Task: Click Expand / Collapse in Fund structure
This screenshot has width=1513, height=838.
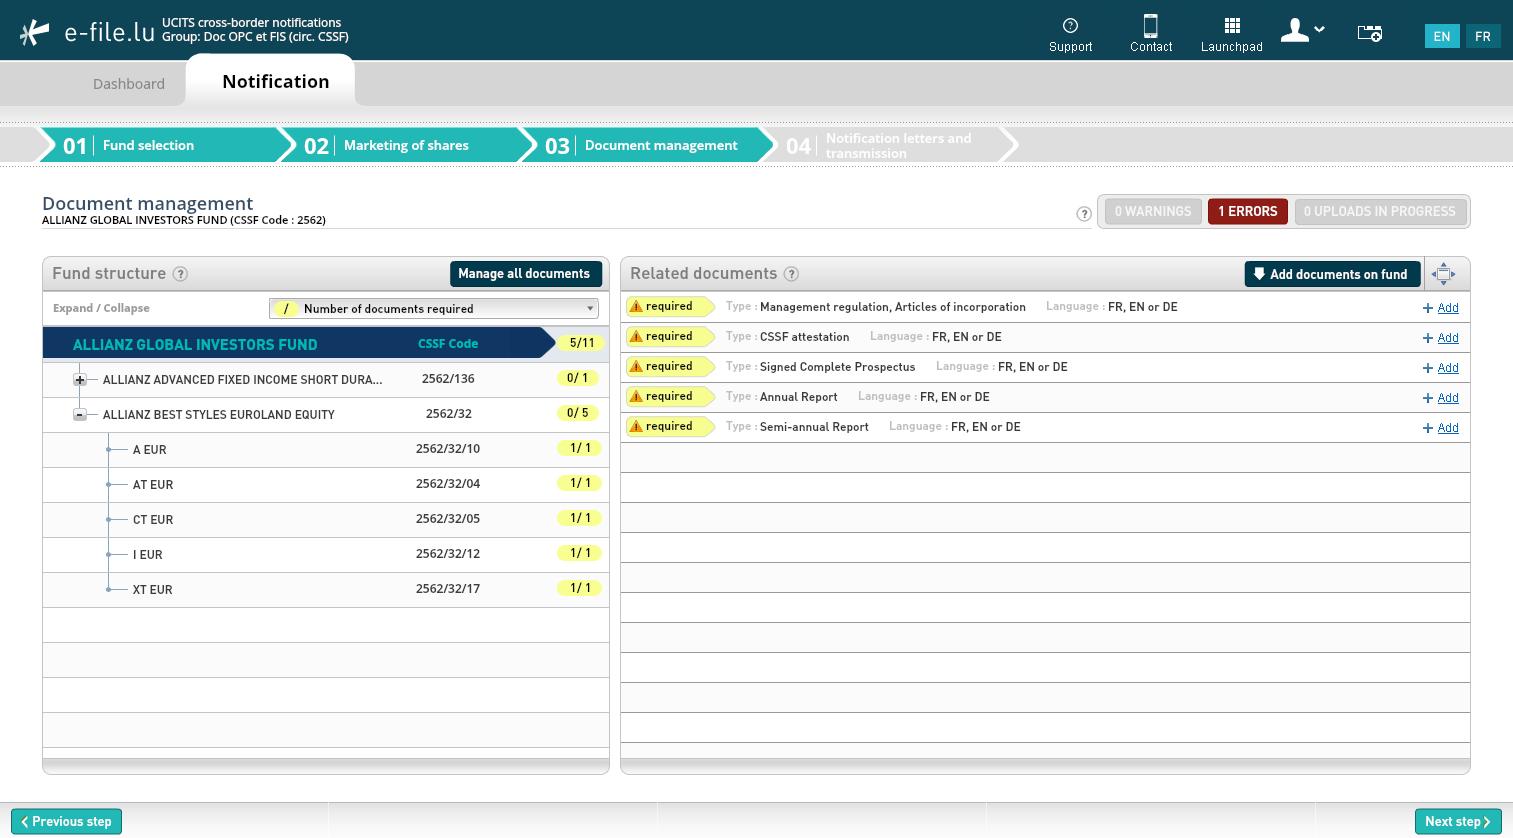Action: coord(101,308)
